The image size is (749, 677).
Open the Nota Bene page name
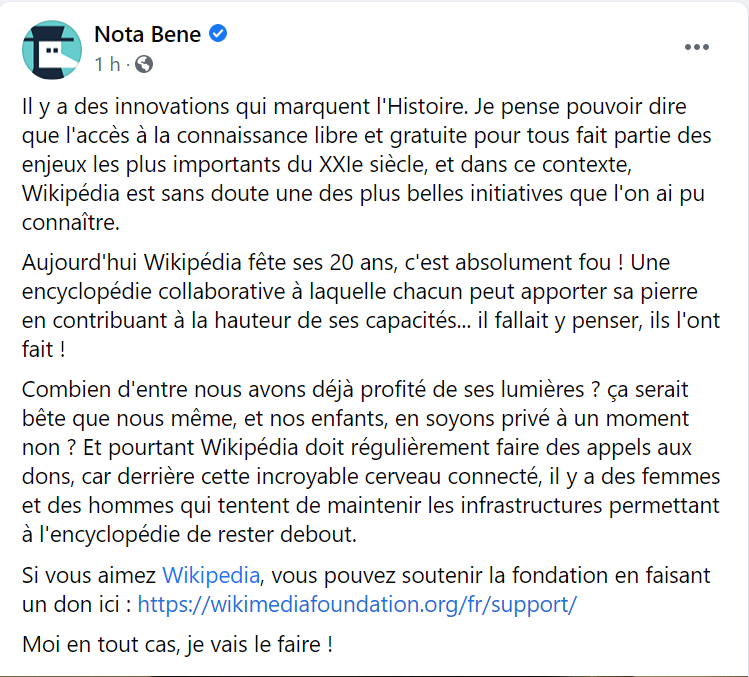pos(148,34)
